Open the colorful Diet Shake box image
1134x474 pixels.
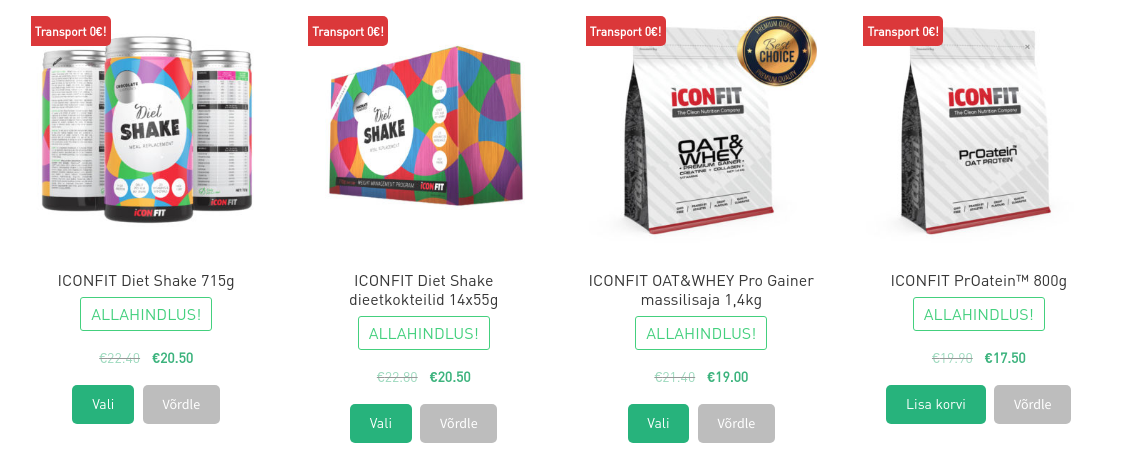(x=425, y=127)
